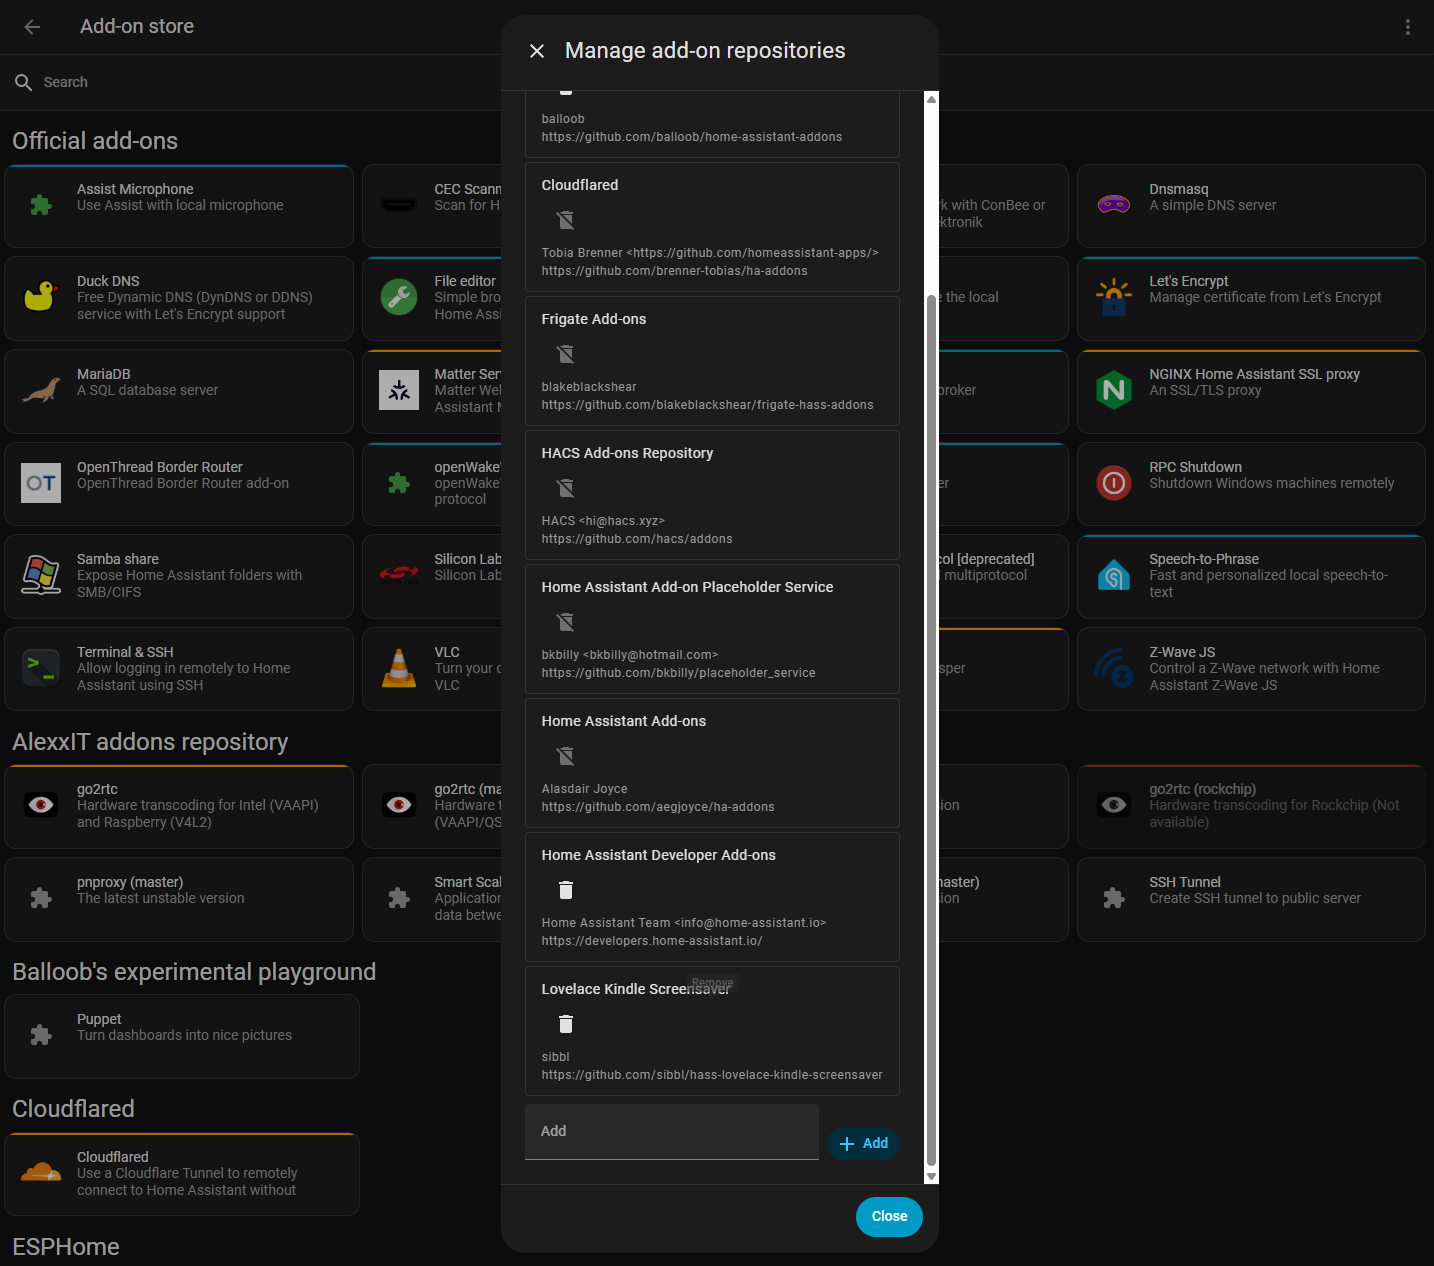The width and height of the screenshot is (1434, 1266).
Task: Open the OpenThread Border Router add-on icon
Action: click(41, 483)
